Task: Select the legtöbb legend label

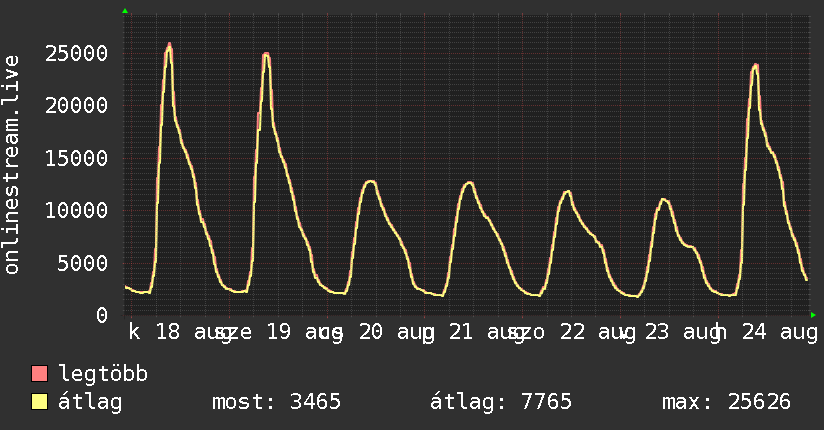Action: pos(103,373)
